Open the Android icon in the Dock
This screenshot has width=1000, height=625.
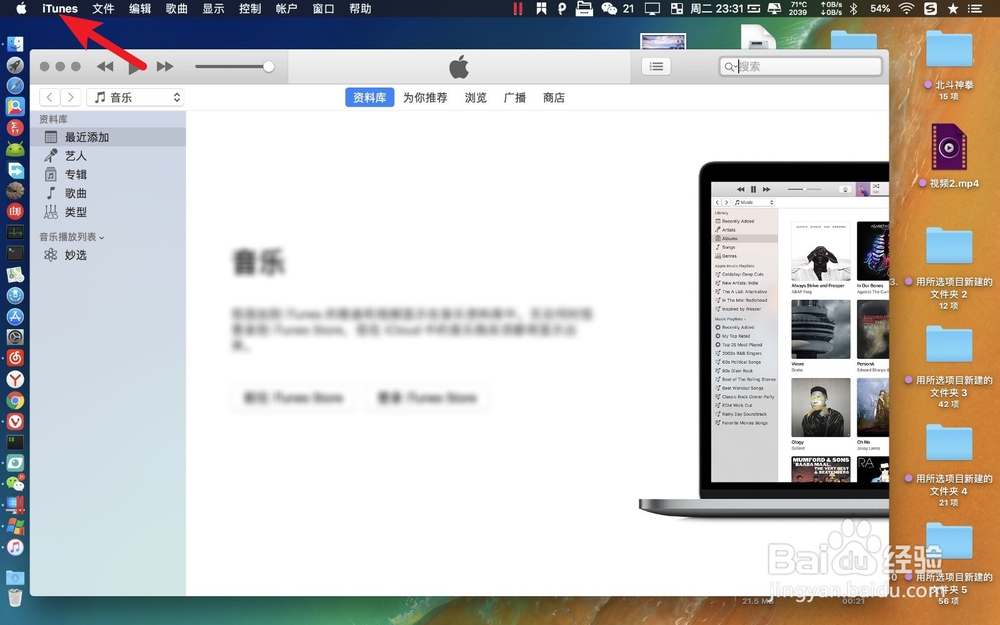(x=15, y=149)
